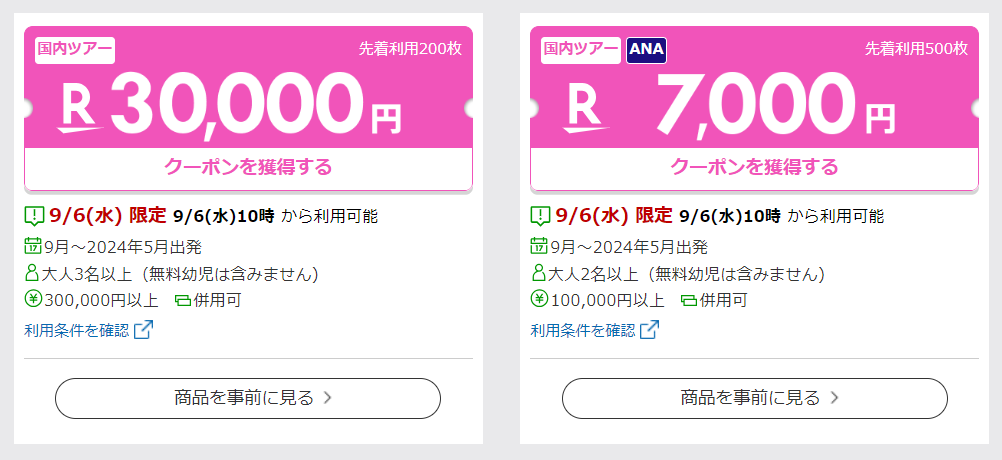Click the ANA badge on the 7,000円 coupon
This screenshot has height=460, width=1002.
tap(647, 50)
